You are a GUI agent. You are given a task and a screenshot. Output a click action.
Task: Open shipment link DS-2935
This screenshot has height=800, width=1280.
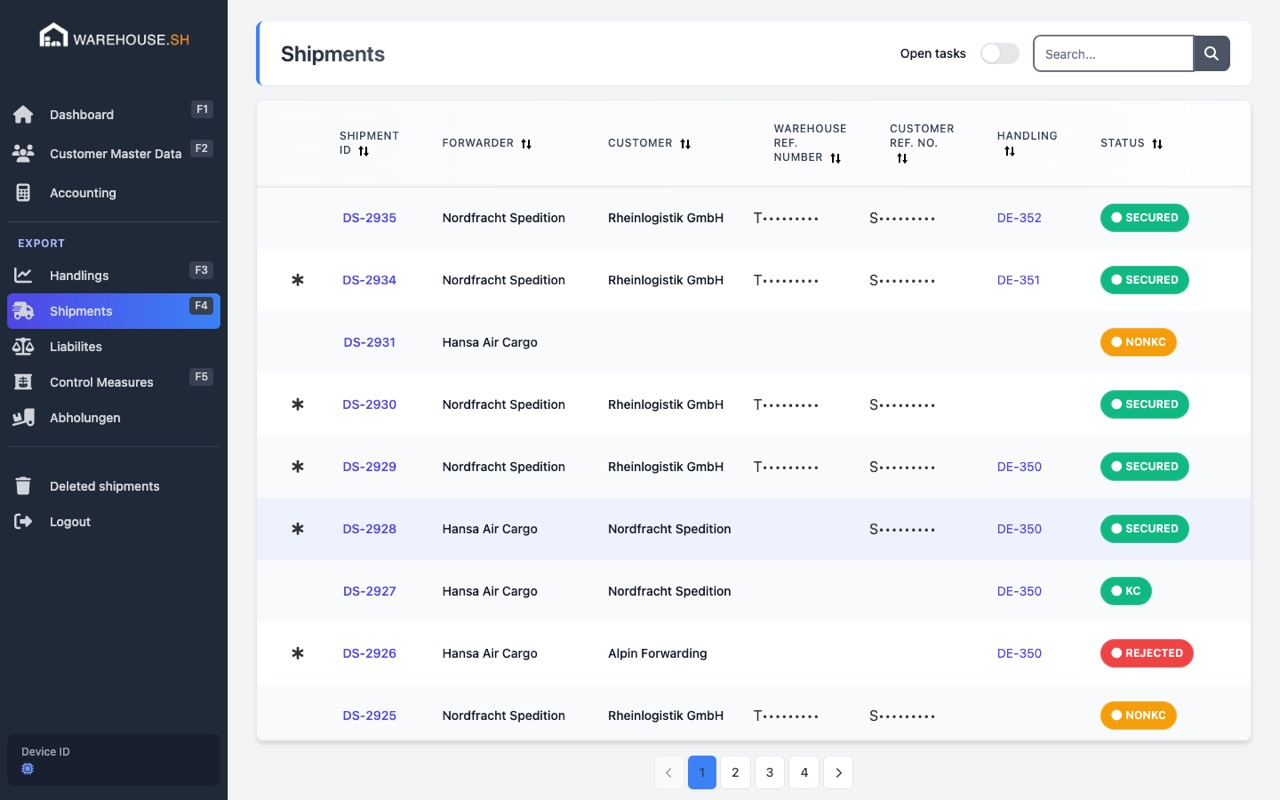369,218
